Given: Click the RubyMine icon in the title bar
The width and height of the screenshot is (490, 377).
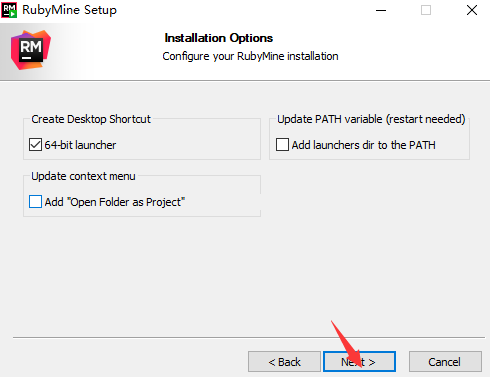Looking at the screenshot, I should [x=9, y=10].
